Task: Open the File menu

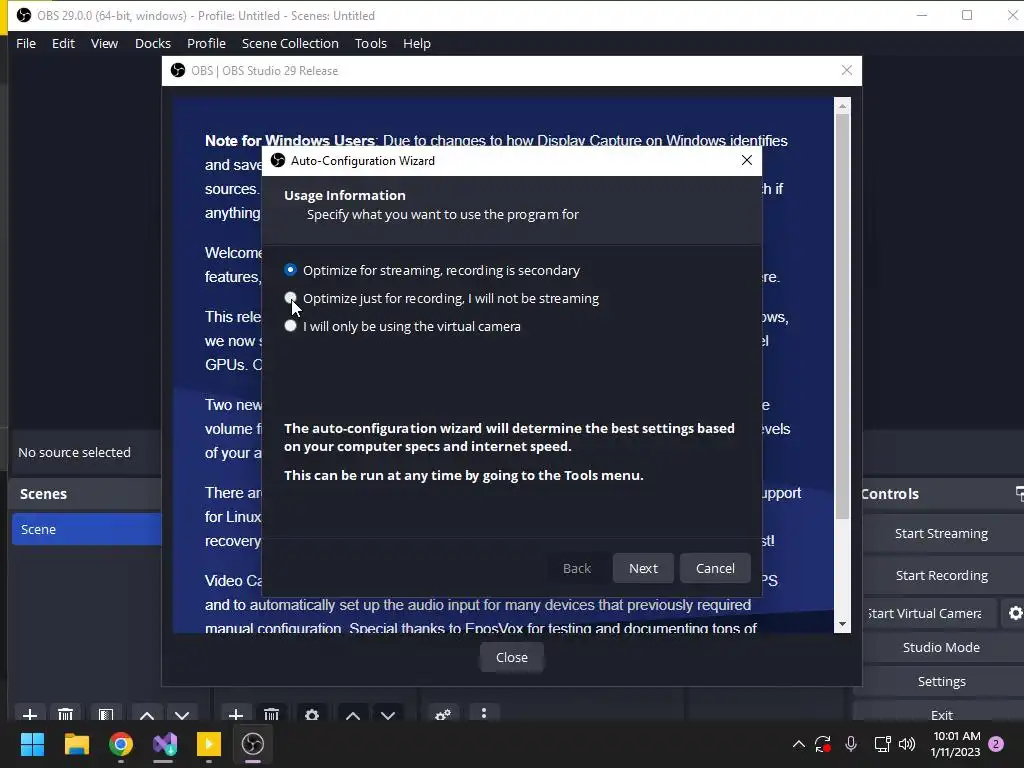Action: [26, 43]
